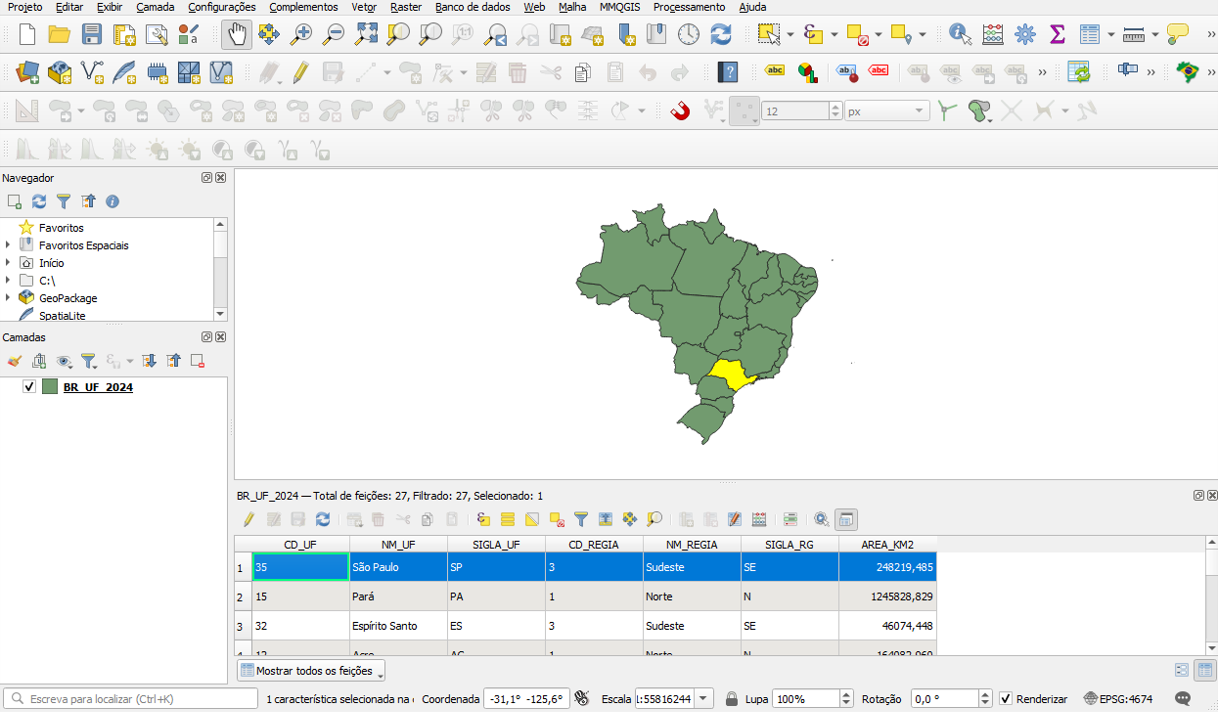1218x712 pixels.
Task: Invert selection in attribute table toolbar
Action: 532,520
